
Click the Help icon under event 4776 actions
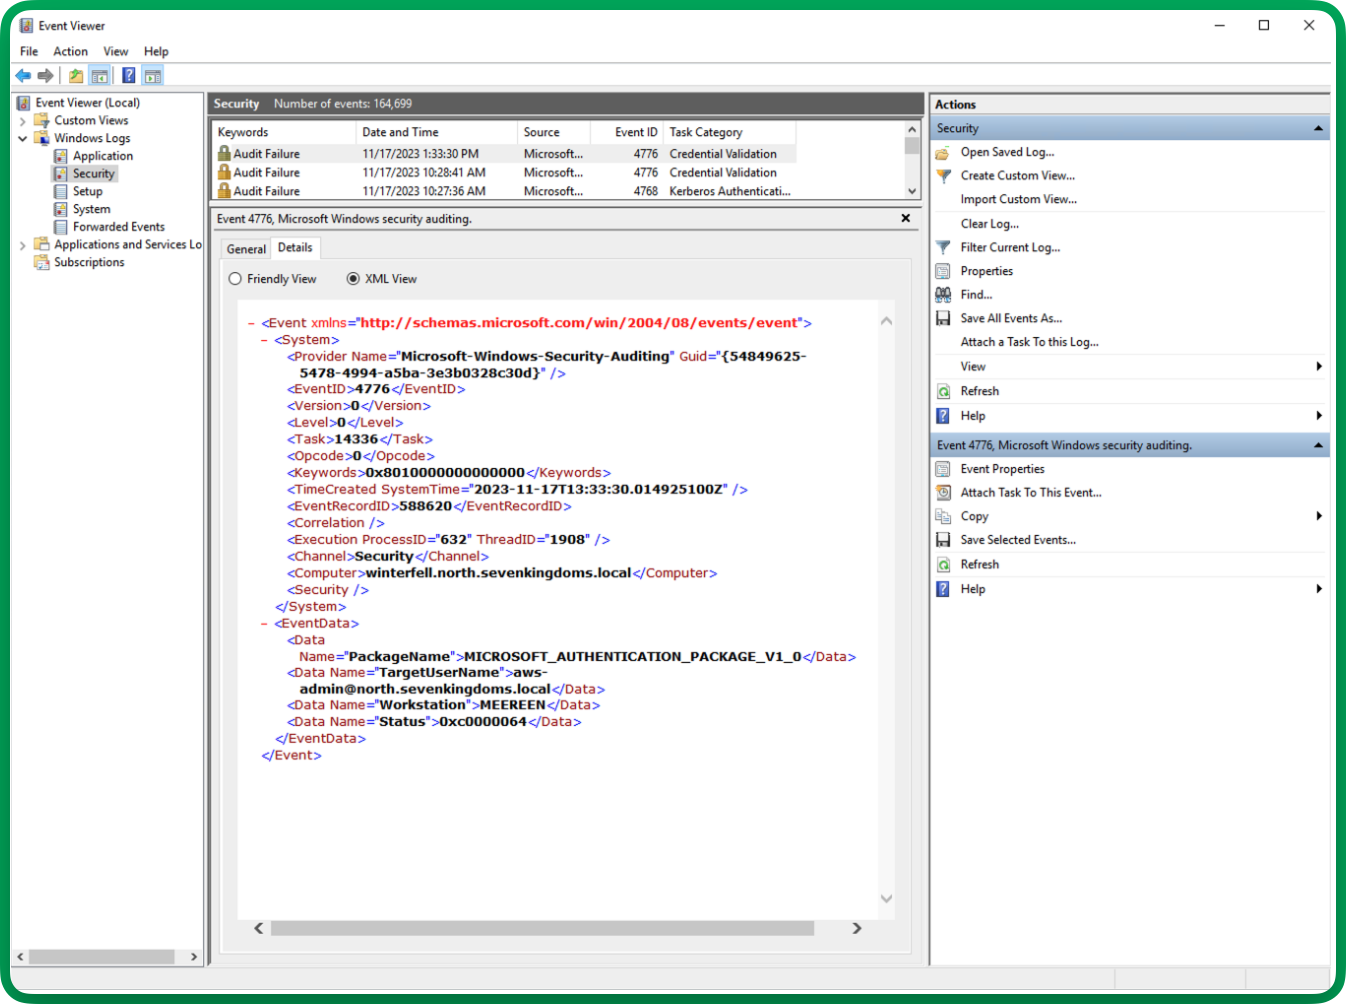click(x=943, y=589)
